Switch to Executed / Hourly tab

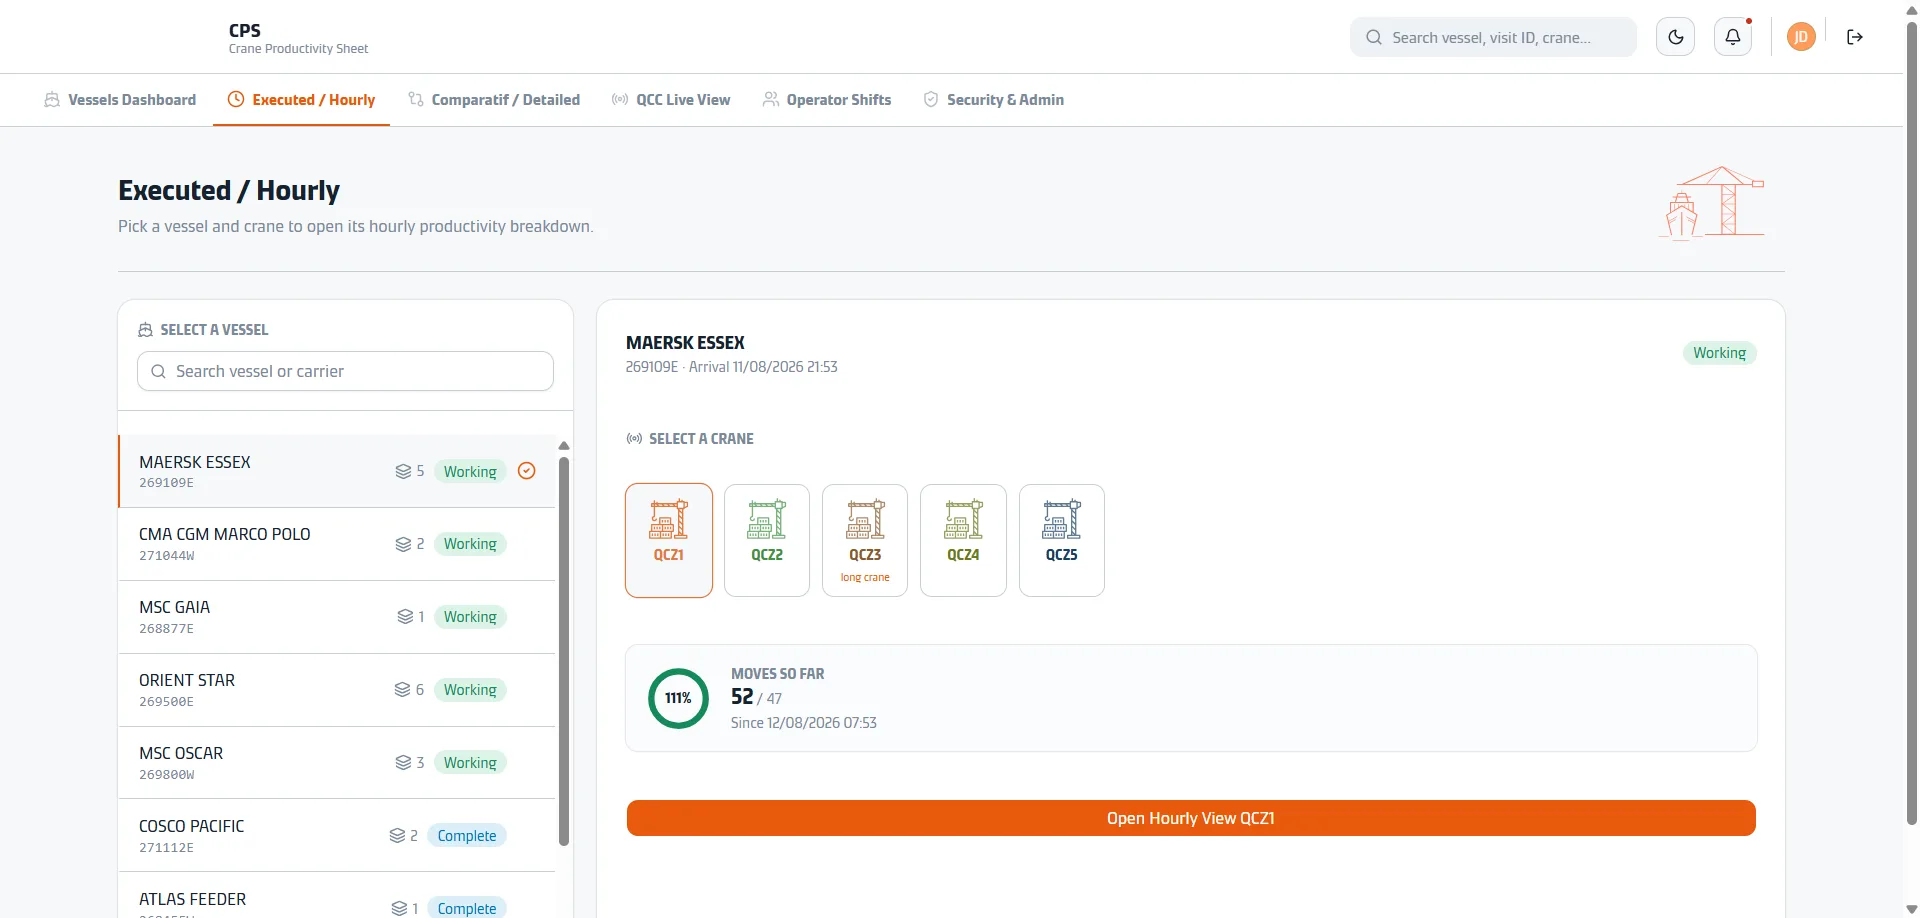[301, 100]
